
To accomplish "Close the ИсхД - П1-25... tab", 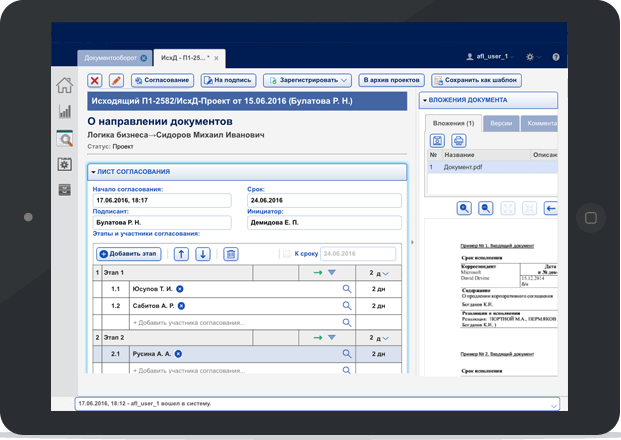I will pyautogui.click(x=217, y=58).
